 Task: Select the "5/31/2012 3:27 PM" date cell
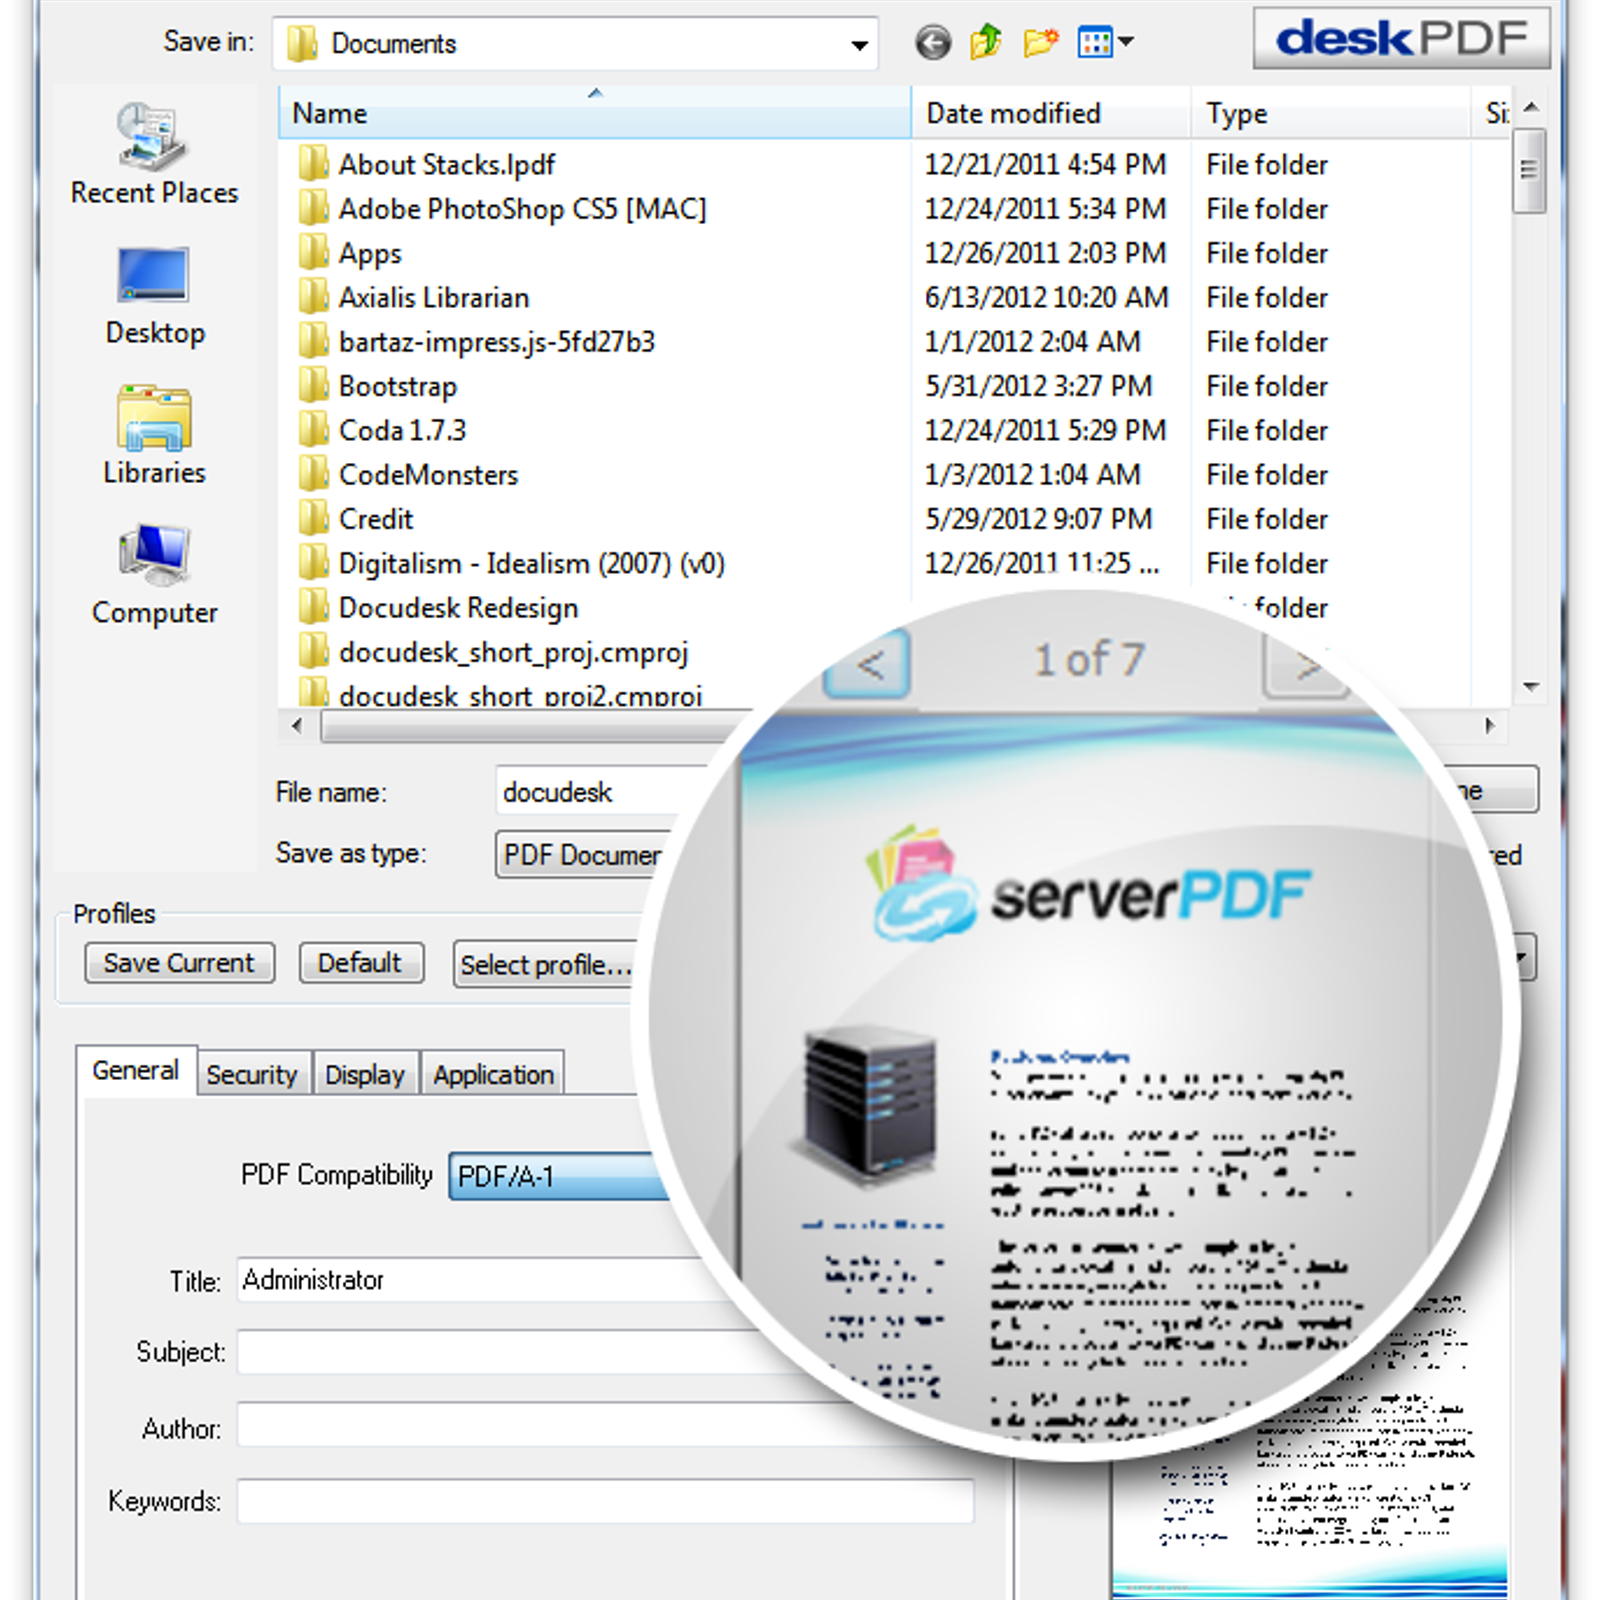pyautogui.click(x=1038, y=386)
